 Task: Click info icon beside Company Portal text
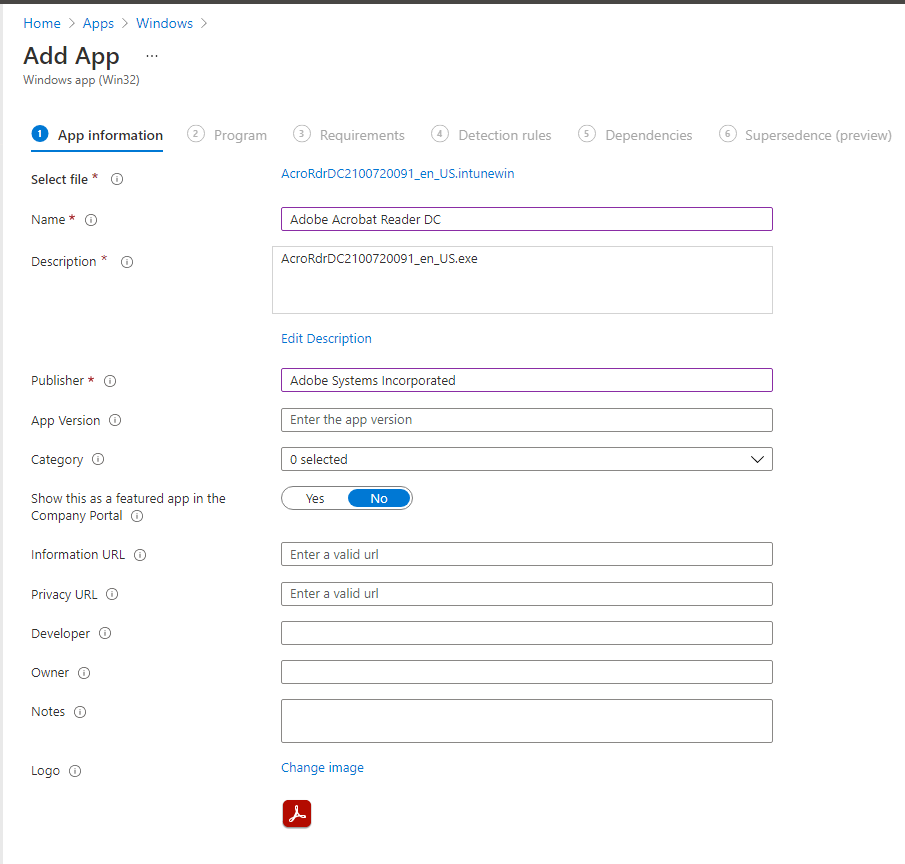click(x=137, y=516)
